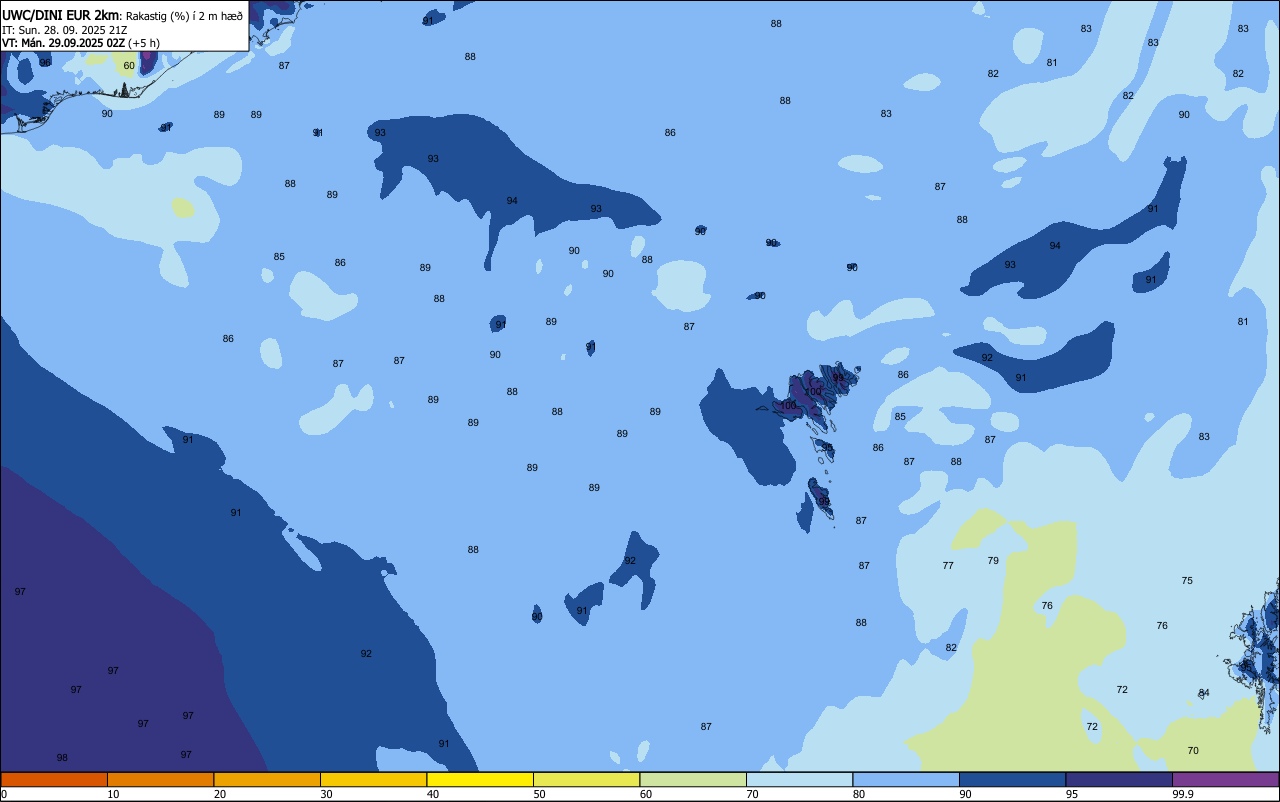
Task: Click the "VT: Mán. 29.09.2025 02Z" line
Action: [x=63, y=43]
